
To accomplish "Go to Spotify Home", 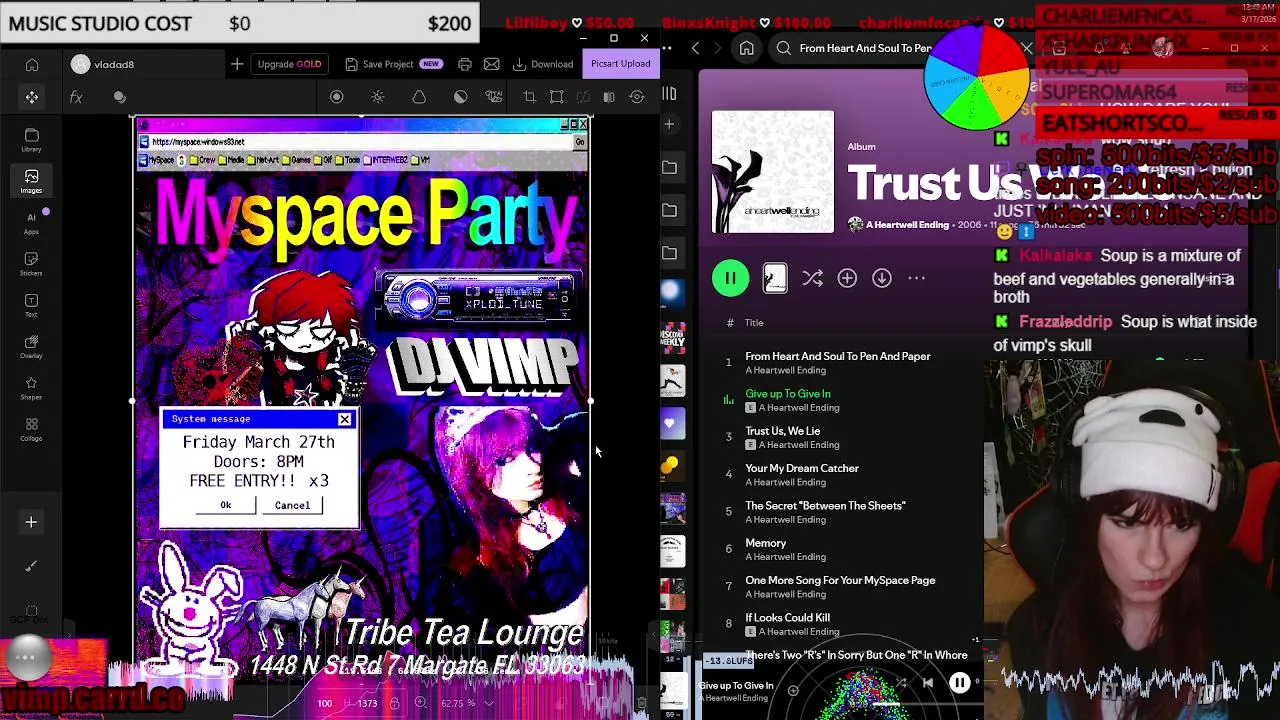I will click(x=746, y=48).
